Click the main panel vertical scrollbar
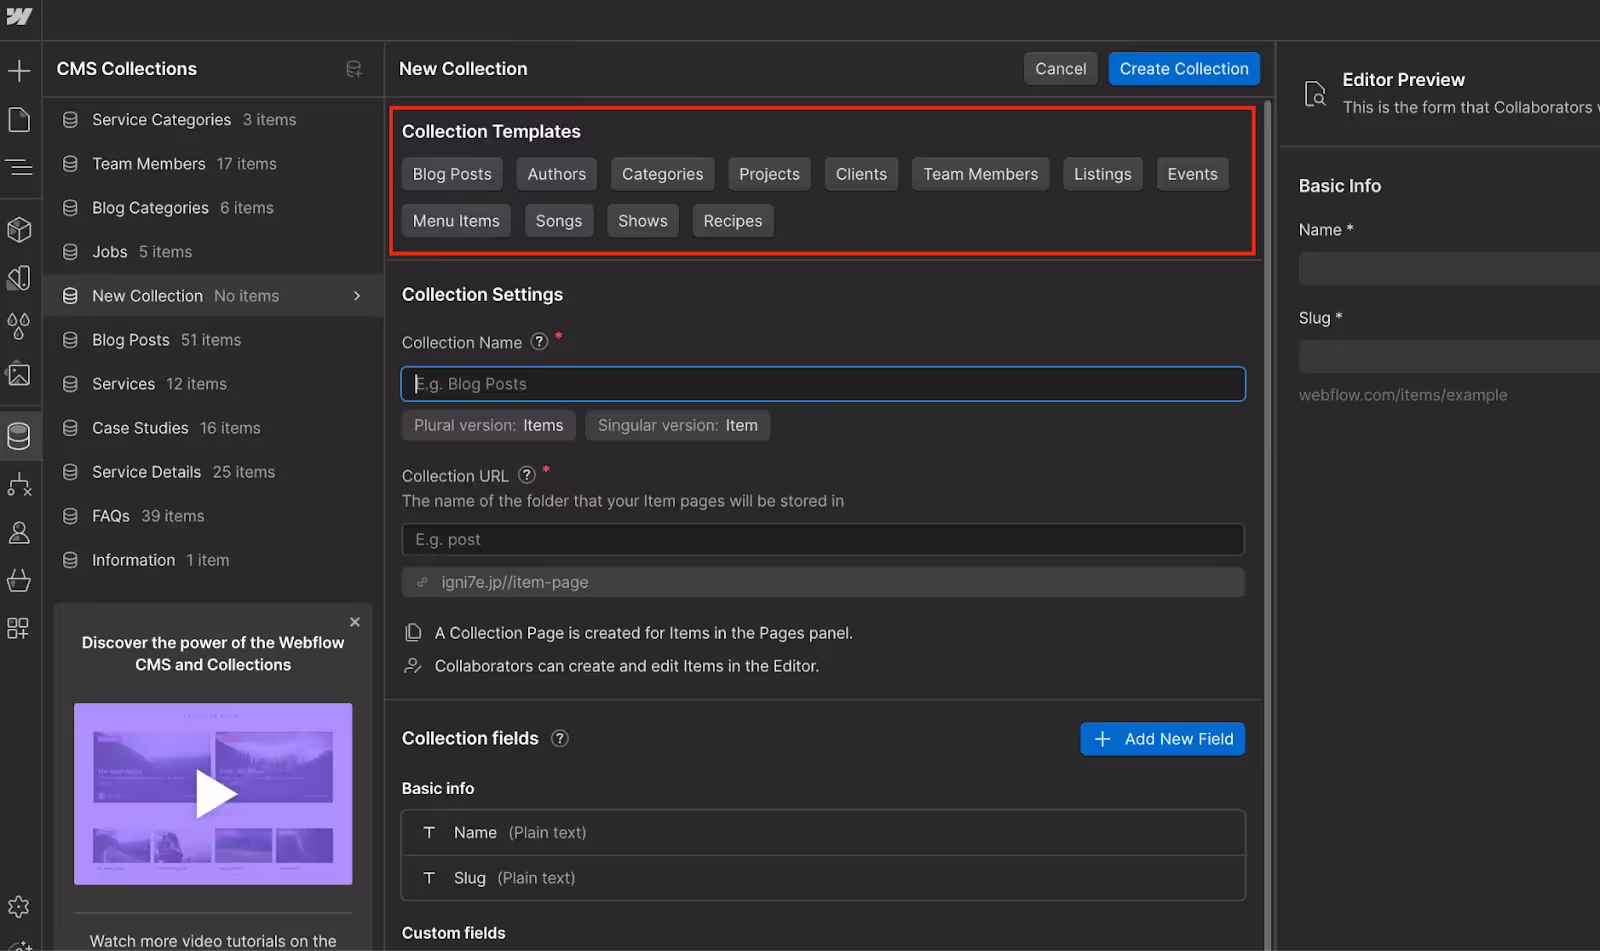 [x=1268, y=525]
